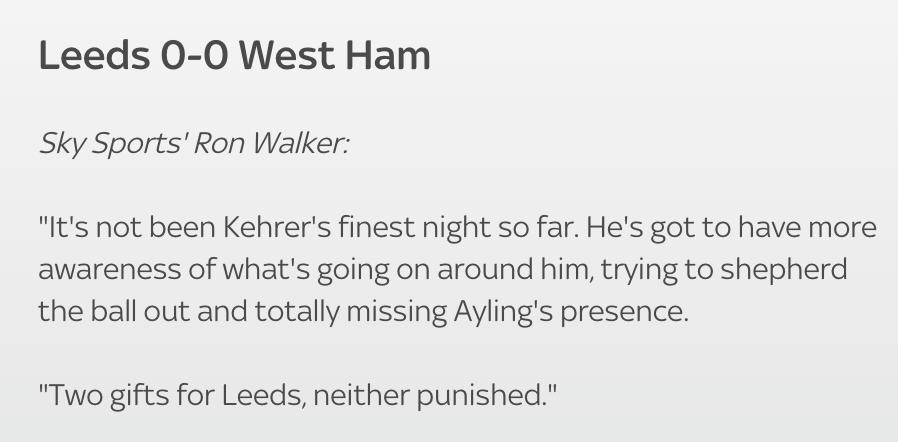Click the words 'Two gifts' in the last quote
The image size is (898, 442).
(104, 396)
